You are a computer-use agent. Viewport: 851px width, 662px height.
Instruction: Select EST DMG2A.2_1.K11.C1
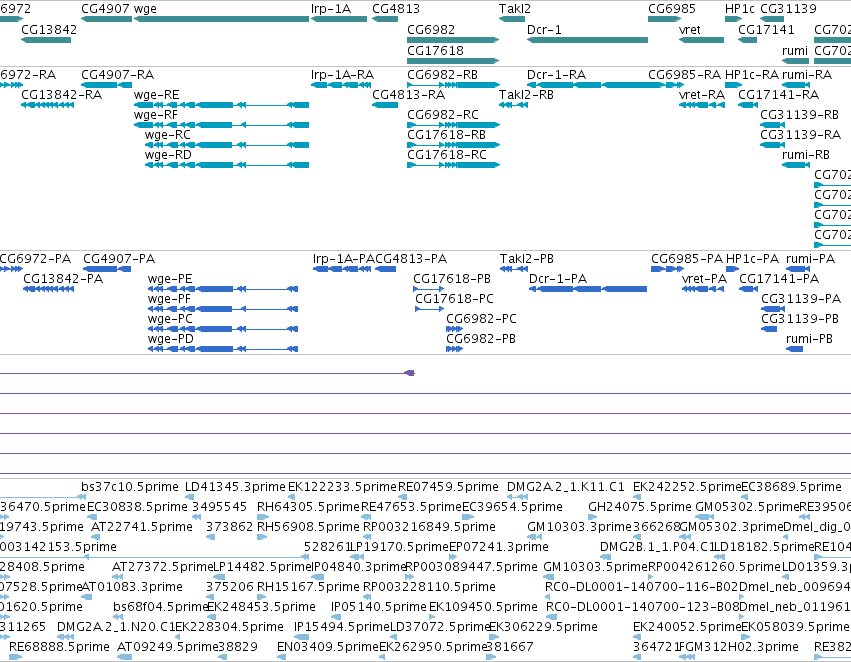pos(566,487)
